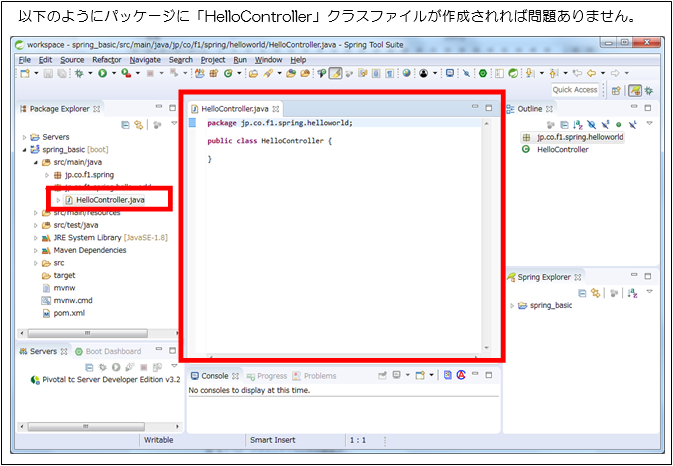
Task: Open the Quick Access search field
Action: point(575,89)
